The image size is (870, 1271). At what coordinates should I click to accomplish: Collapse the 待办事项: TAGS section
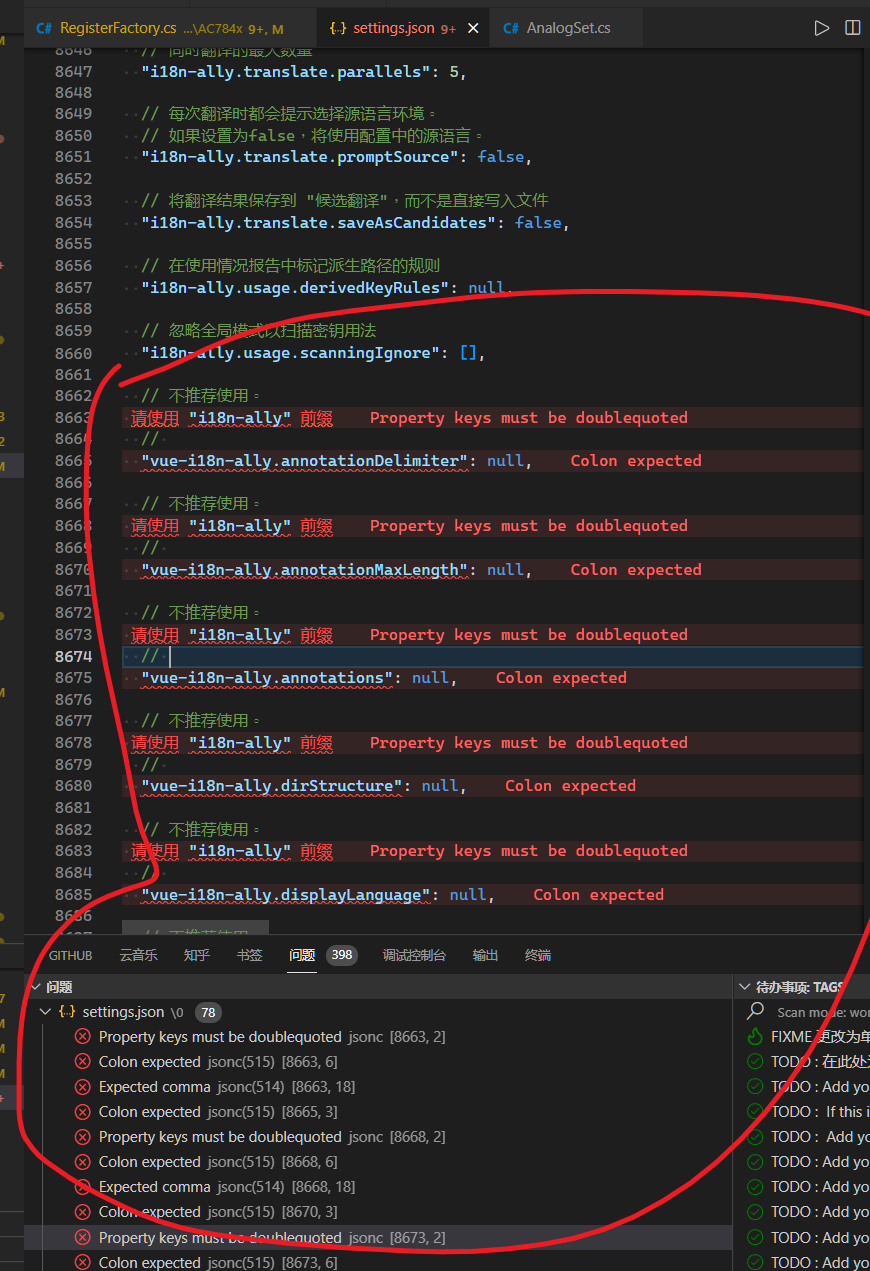pyautogui.click(x=744, y=986)
